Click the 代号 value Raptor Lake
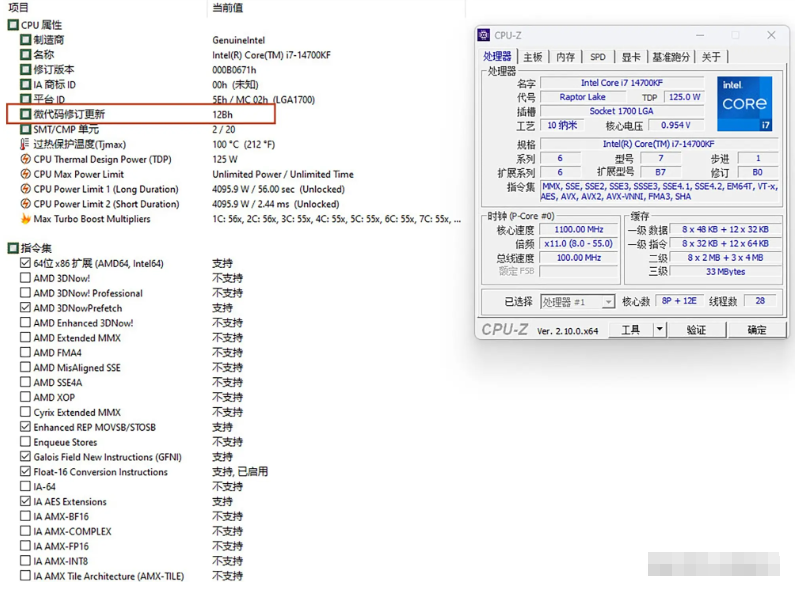This screenshot has height=592, width=796. [582, 97]
